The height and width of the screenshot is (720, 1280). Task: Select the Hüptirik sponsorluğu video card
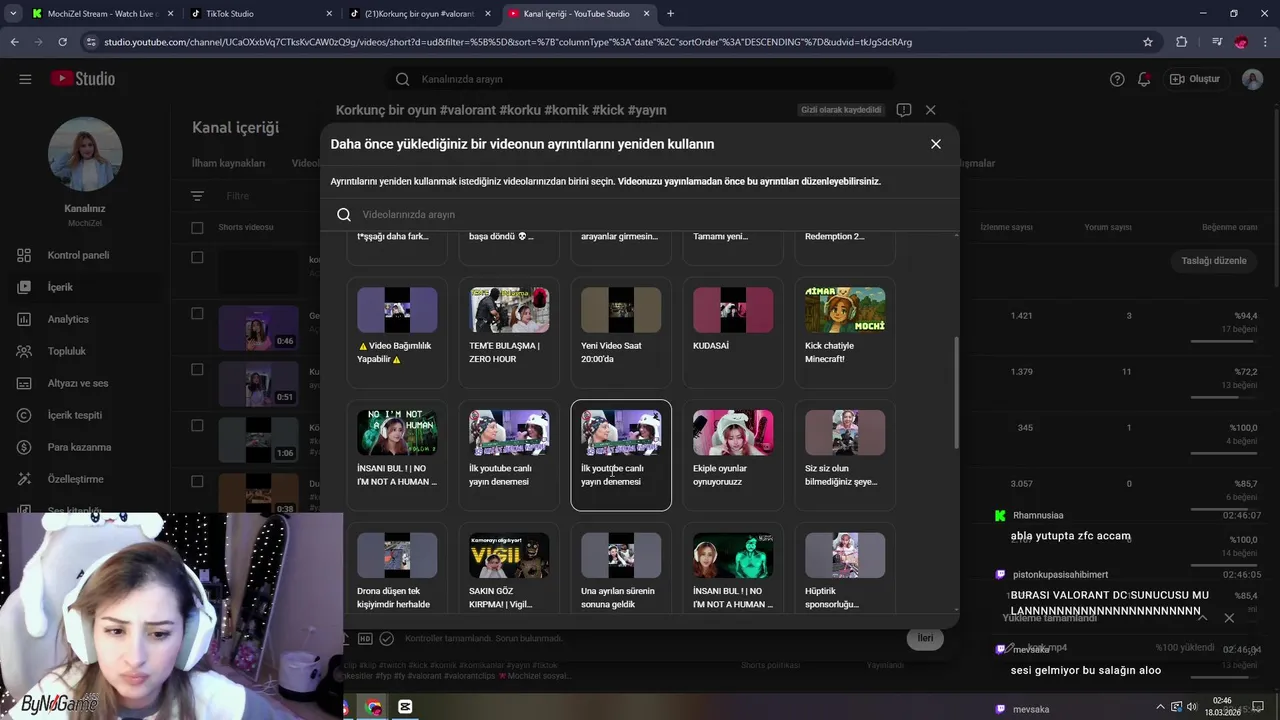pyautogui.click(x=845, y=570)
